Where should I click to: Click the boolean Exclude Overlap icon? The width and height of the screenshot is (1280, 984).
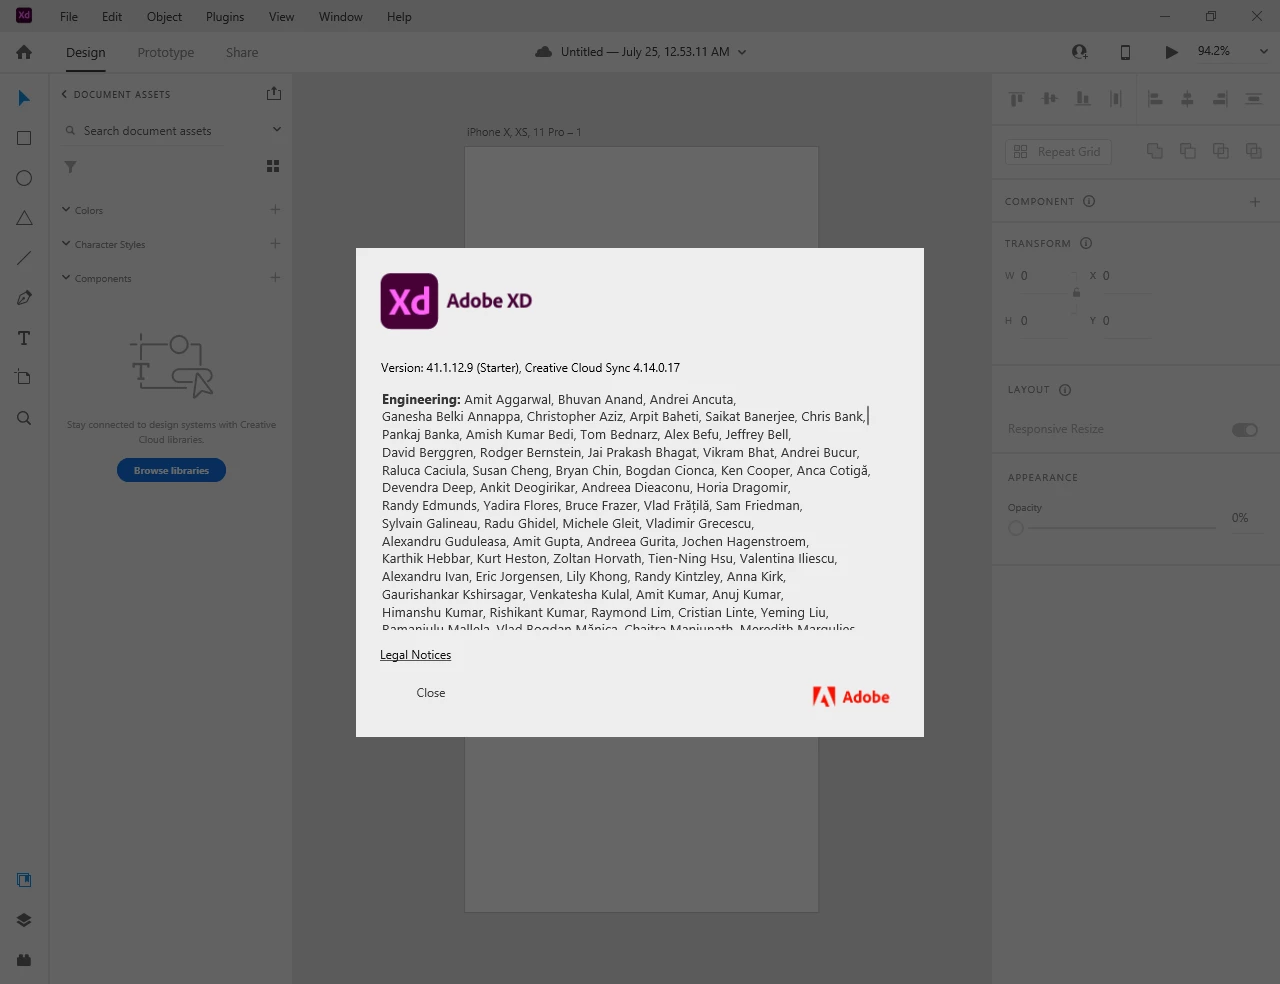point(1254,151)
